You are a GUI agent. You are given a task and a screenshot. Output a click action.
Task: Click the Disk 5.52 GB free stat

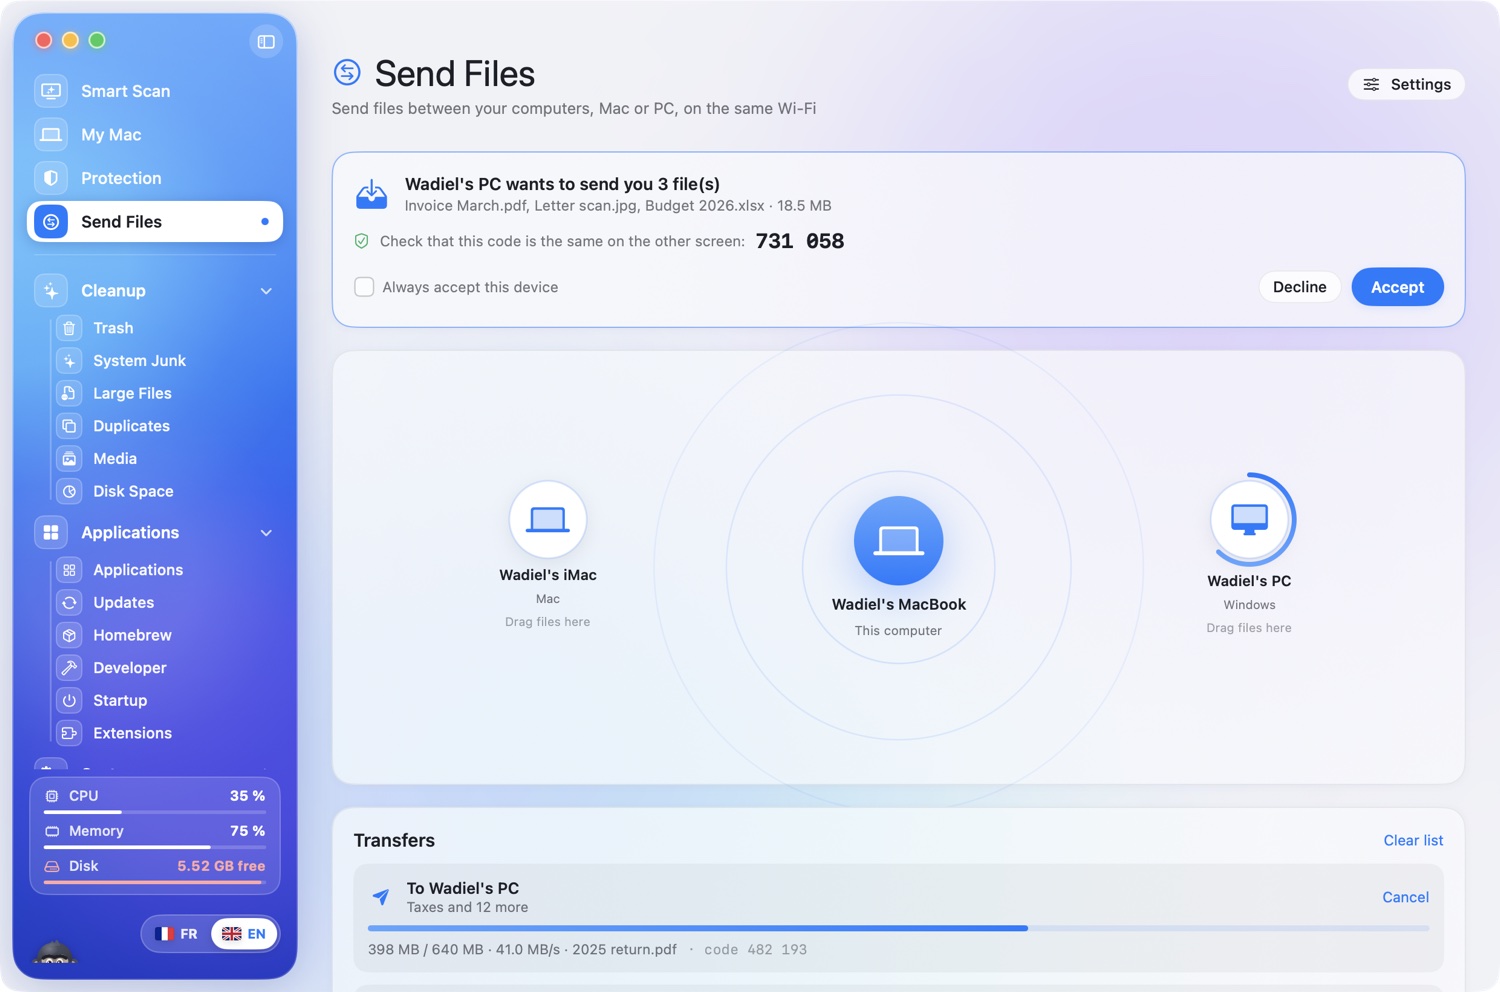(x=155, y=866)
